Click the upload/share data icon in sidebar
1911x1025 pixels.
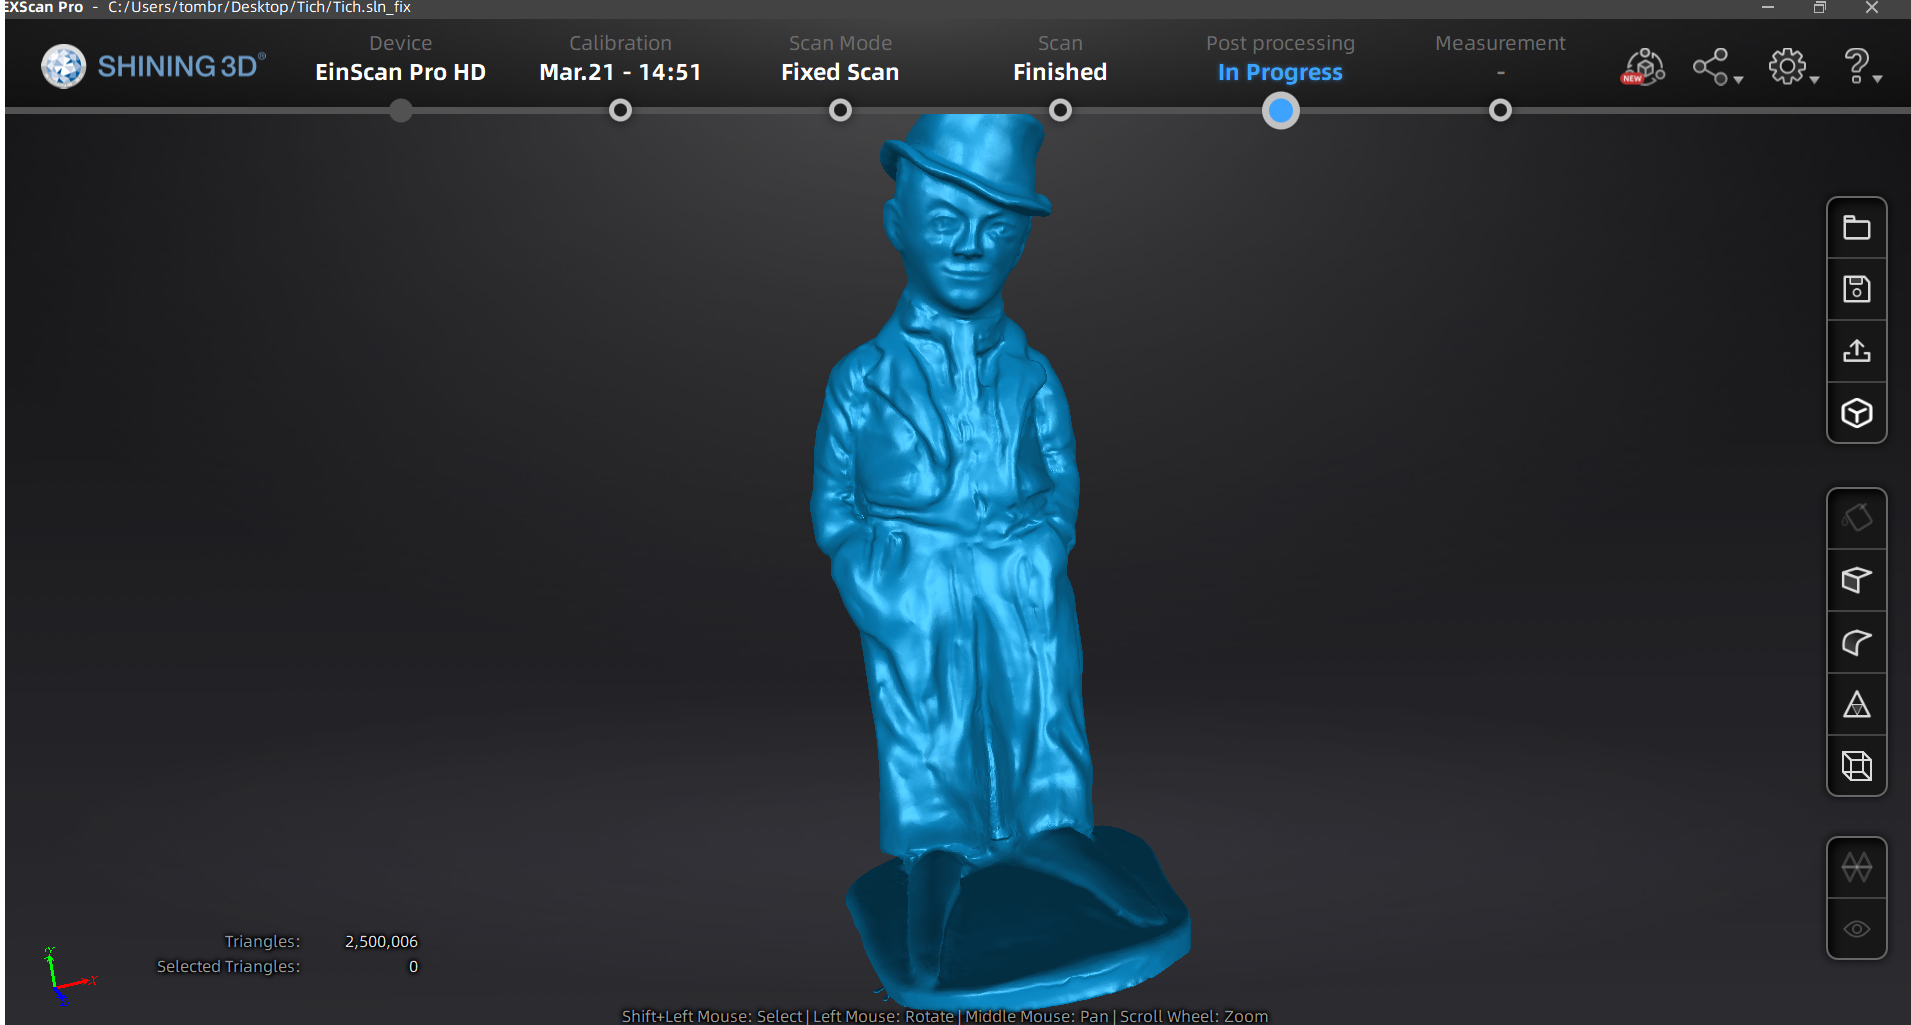[1856, 351]
